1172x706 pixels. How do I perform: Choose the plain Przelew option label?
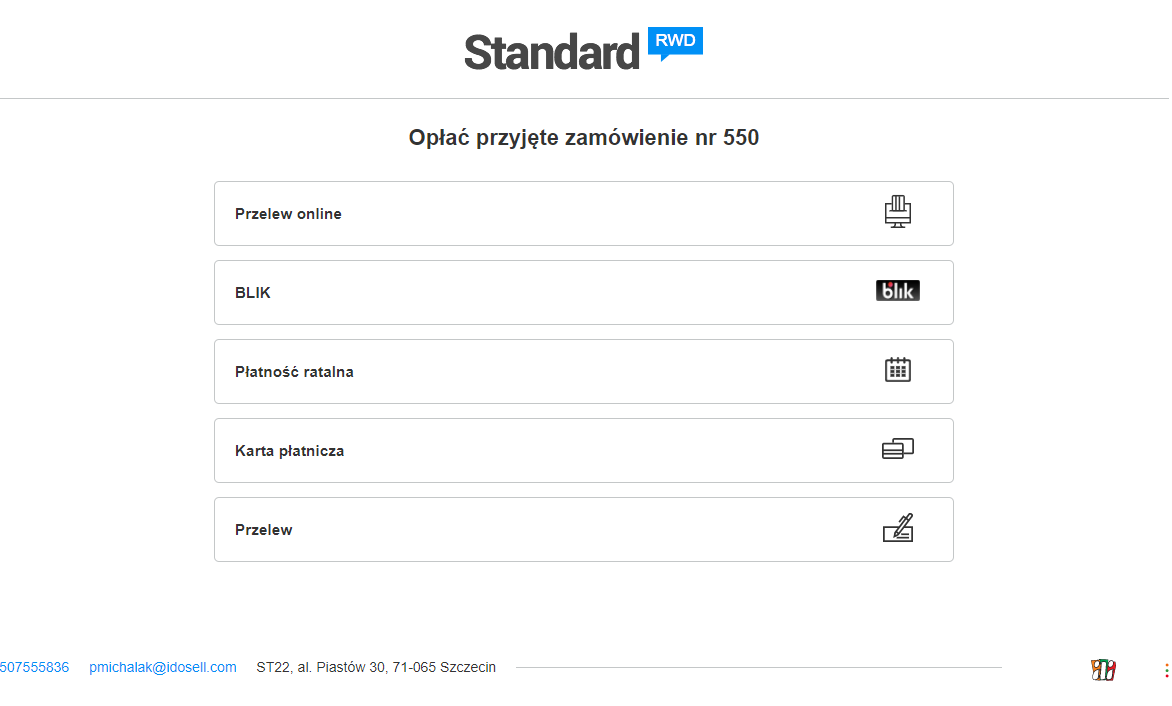[264, 530]
